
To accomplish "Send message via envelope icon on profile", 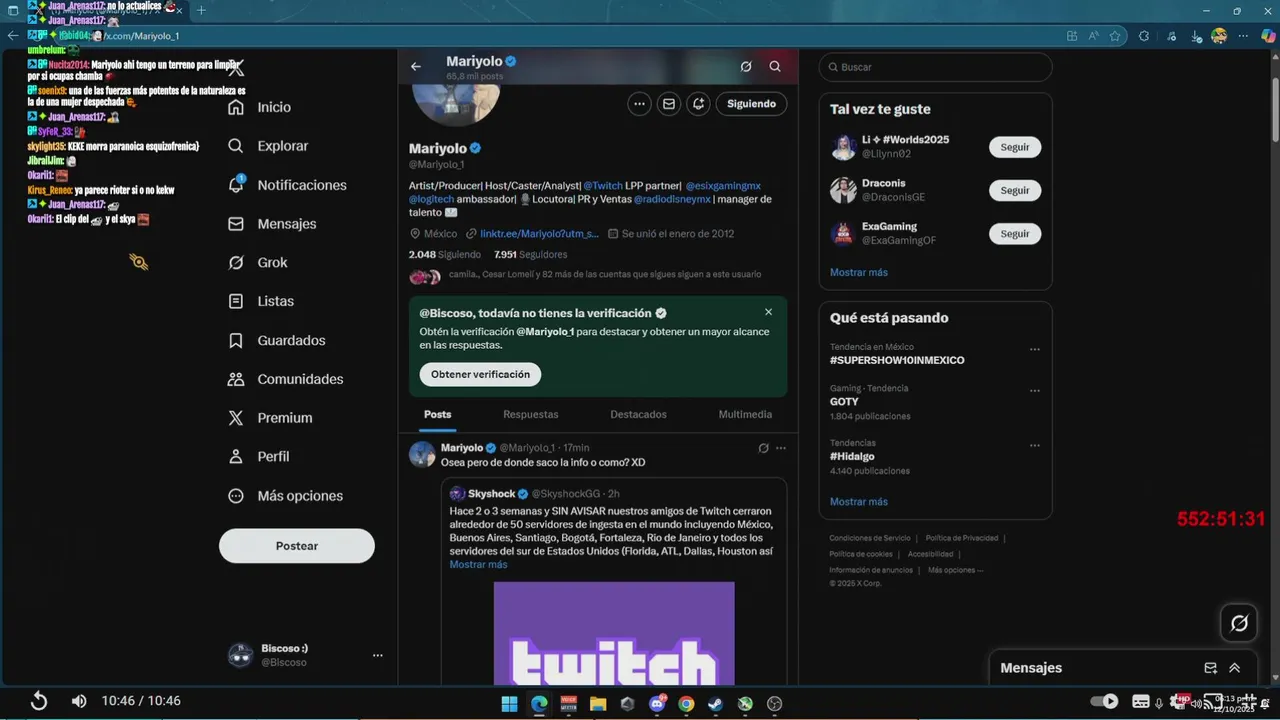I will click(669, 103).
